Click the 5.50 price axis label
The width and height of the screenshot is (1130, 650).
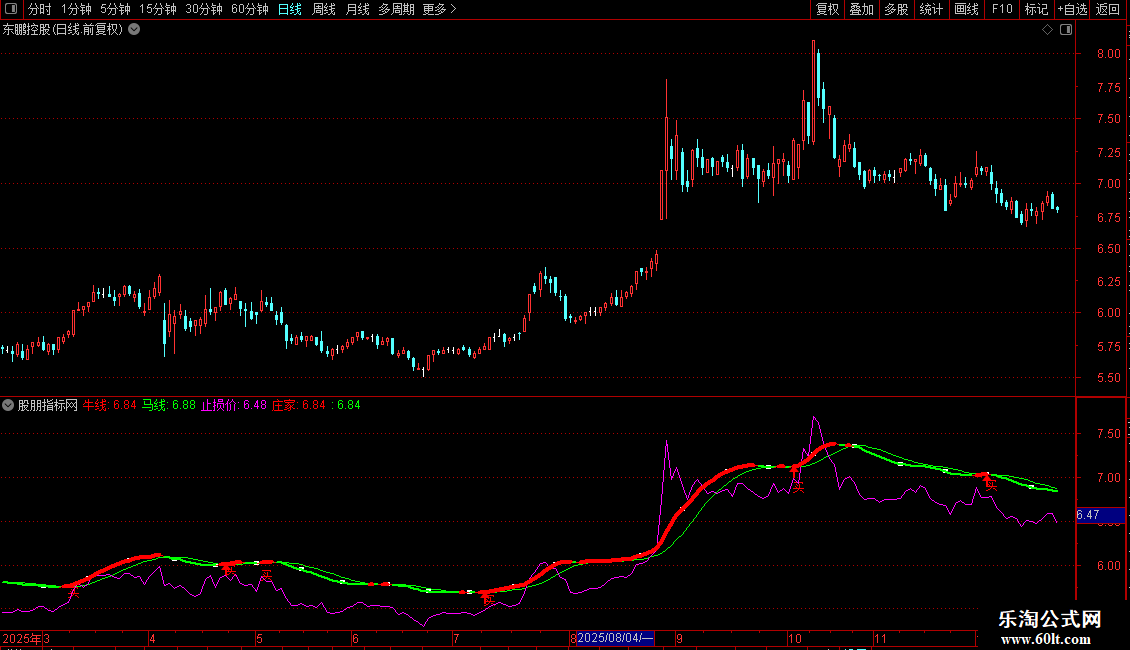click(x=1108, y=378)
